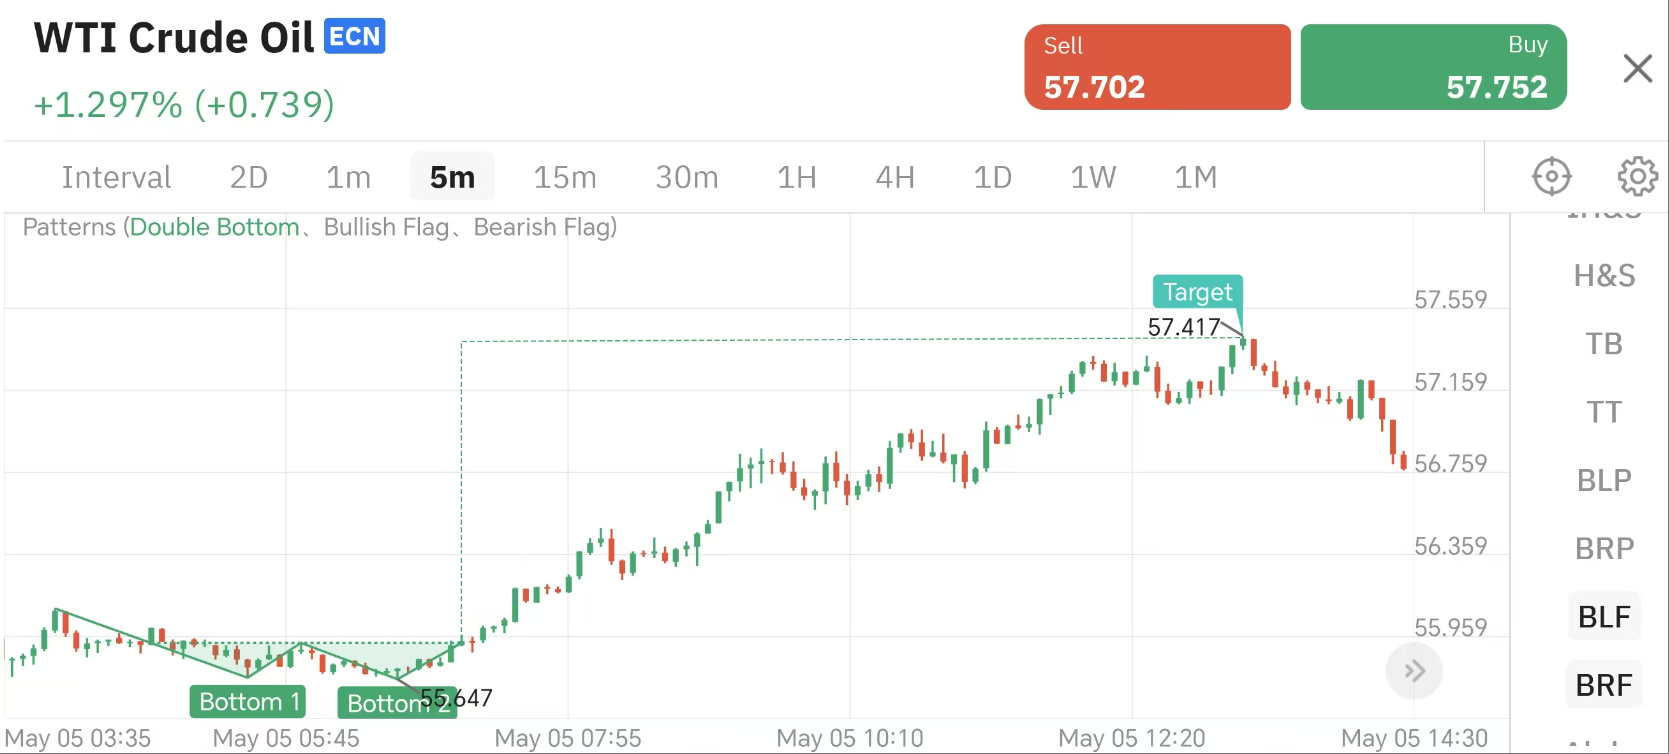Toggle the H&S pattern indicator
Viewport: 1669px width, 754px height.
(x=1604, y=275)
